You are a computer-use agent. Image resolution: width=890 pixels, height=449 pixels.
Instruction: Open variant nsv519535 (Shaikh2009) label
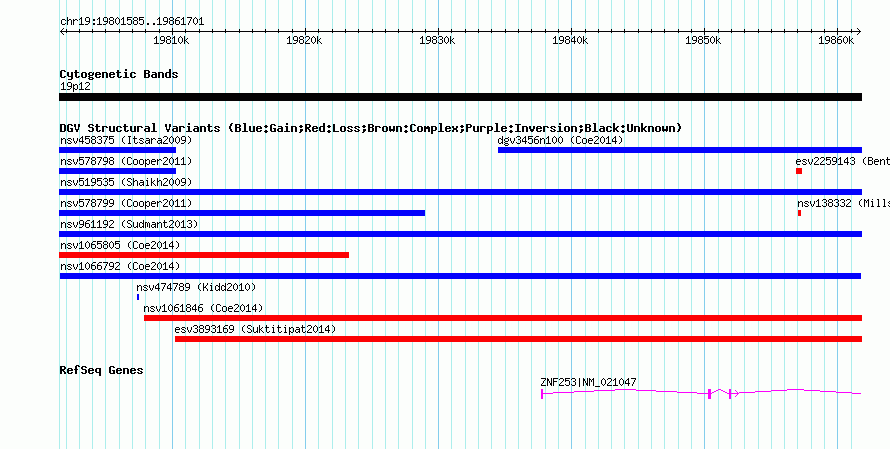point(126,182)
